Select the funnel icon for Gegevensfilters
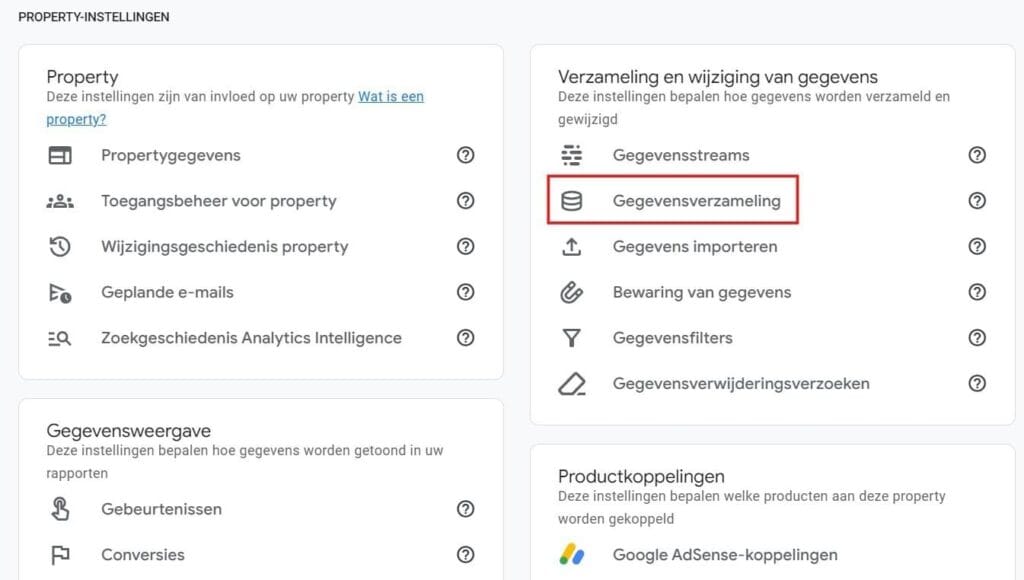The width and height of the screenshot is (1024, 580). tap(571, 338)
